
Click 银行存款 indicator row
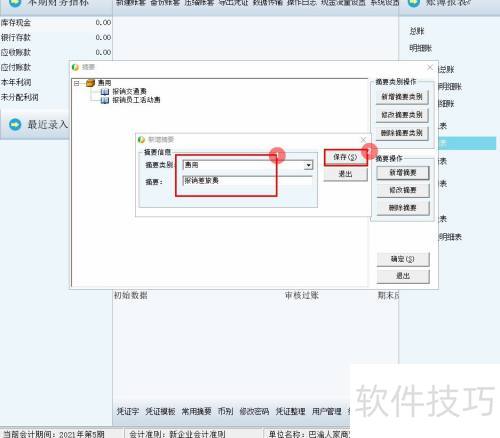[56, 37]
